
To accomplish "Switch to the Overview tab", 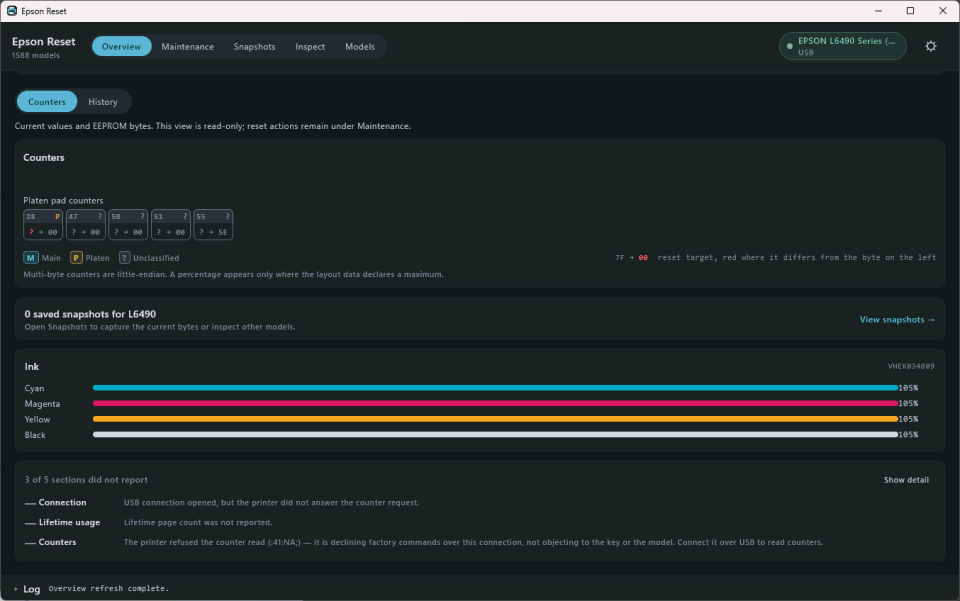I will pos(121,47).
